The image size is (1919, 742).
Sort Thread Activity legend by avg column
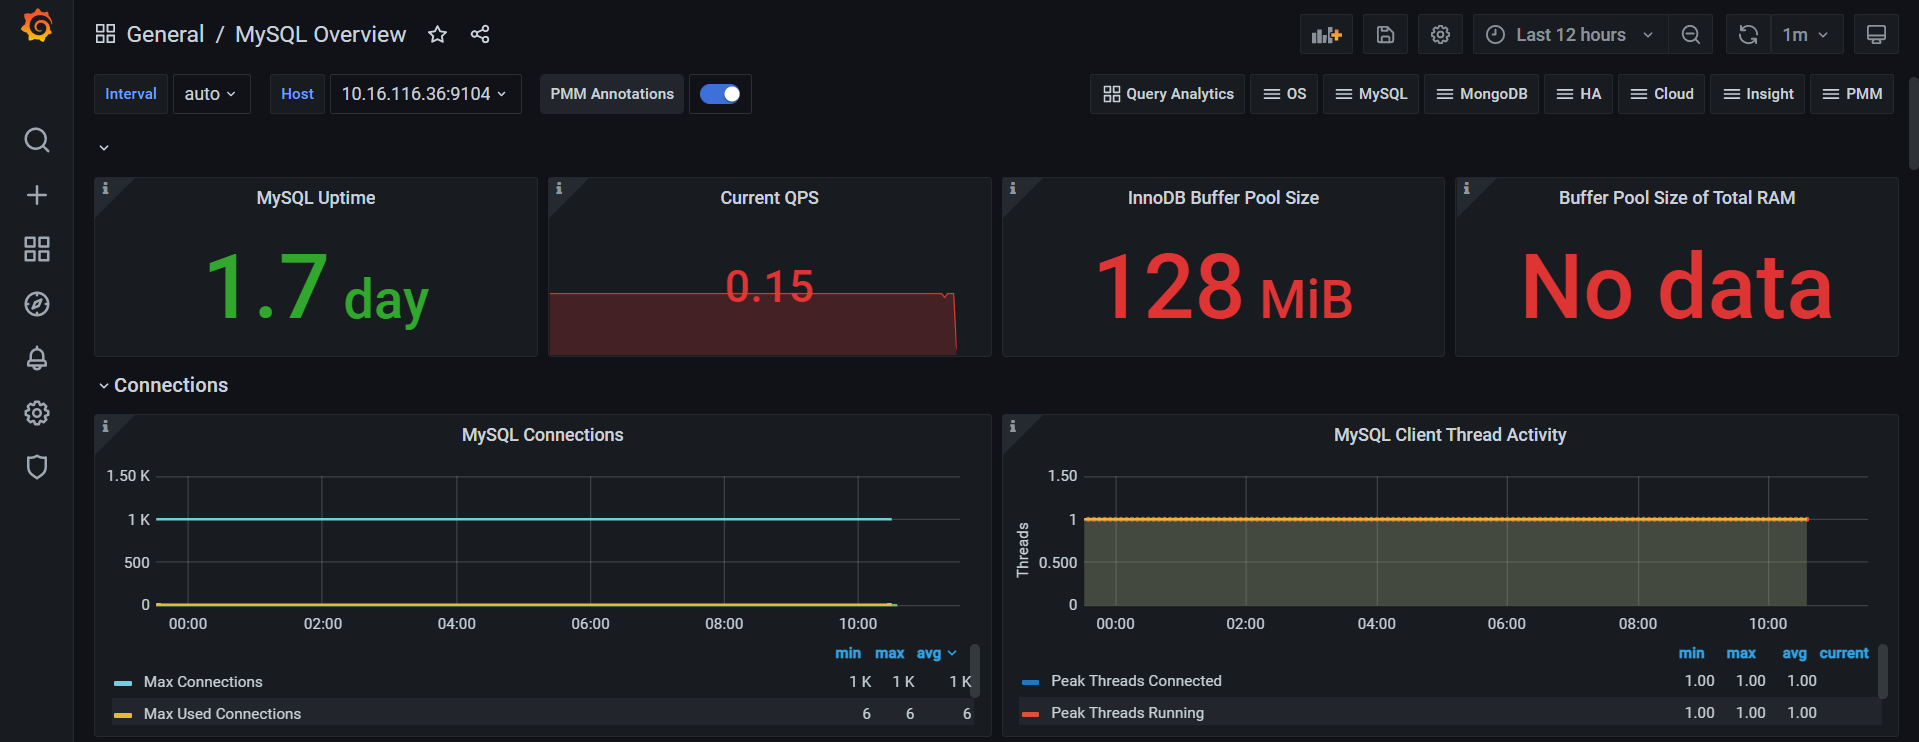click(1794, 653)
